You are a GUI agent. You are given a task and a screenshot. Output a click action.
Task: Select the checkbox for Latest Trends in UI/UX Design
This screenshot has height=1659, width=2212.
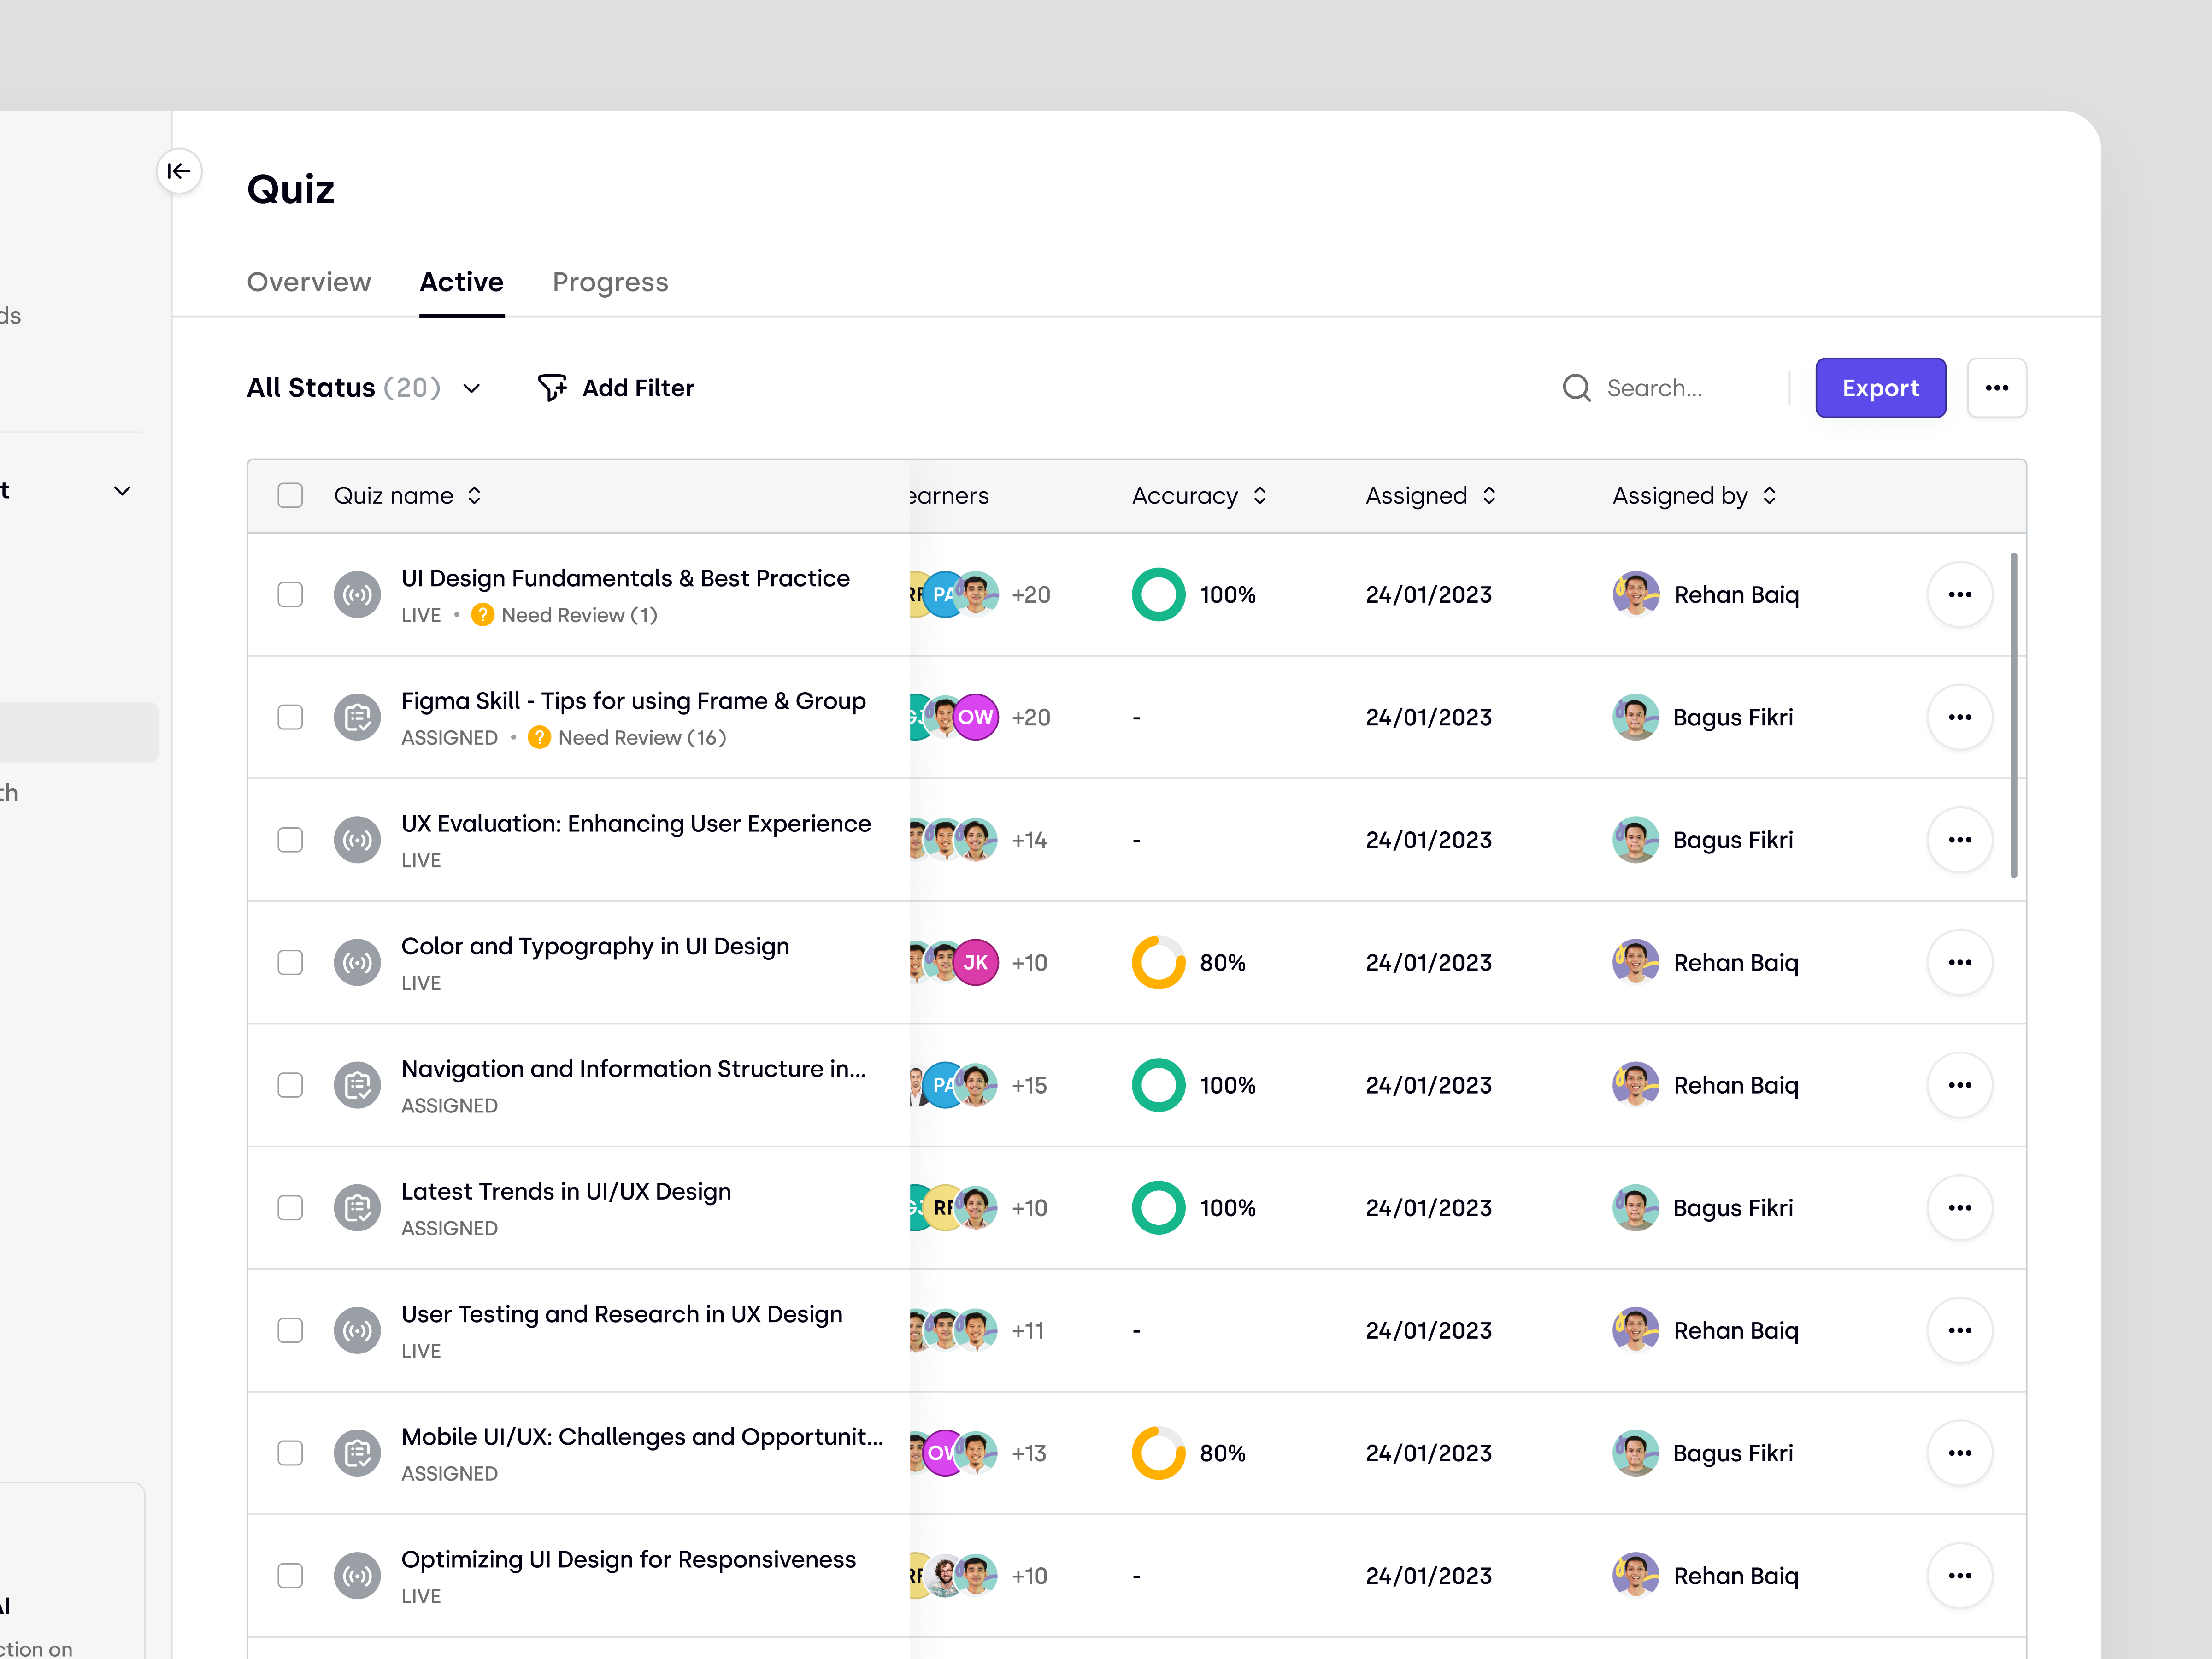[290, 1207]
